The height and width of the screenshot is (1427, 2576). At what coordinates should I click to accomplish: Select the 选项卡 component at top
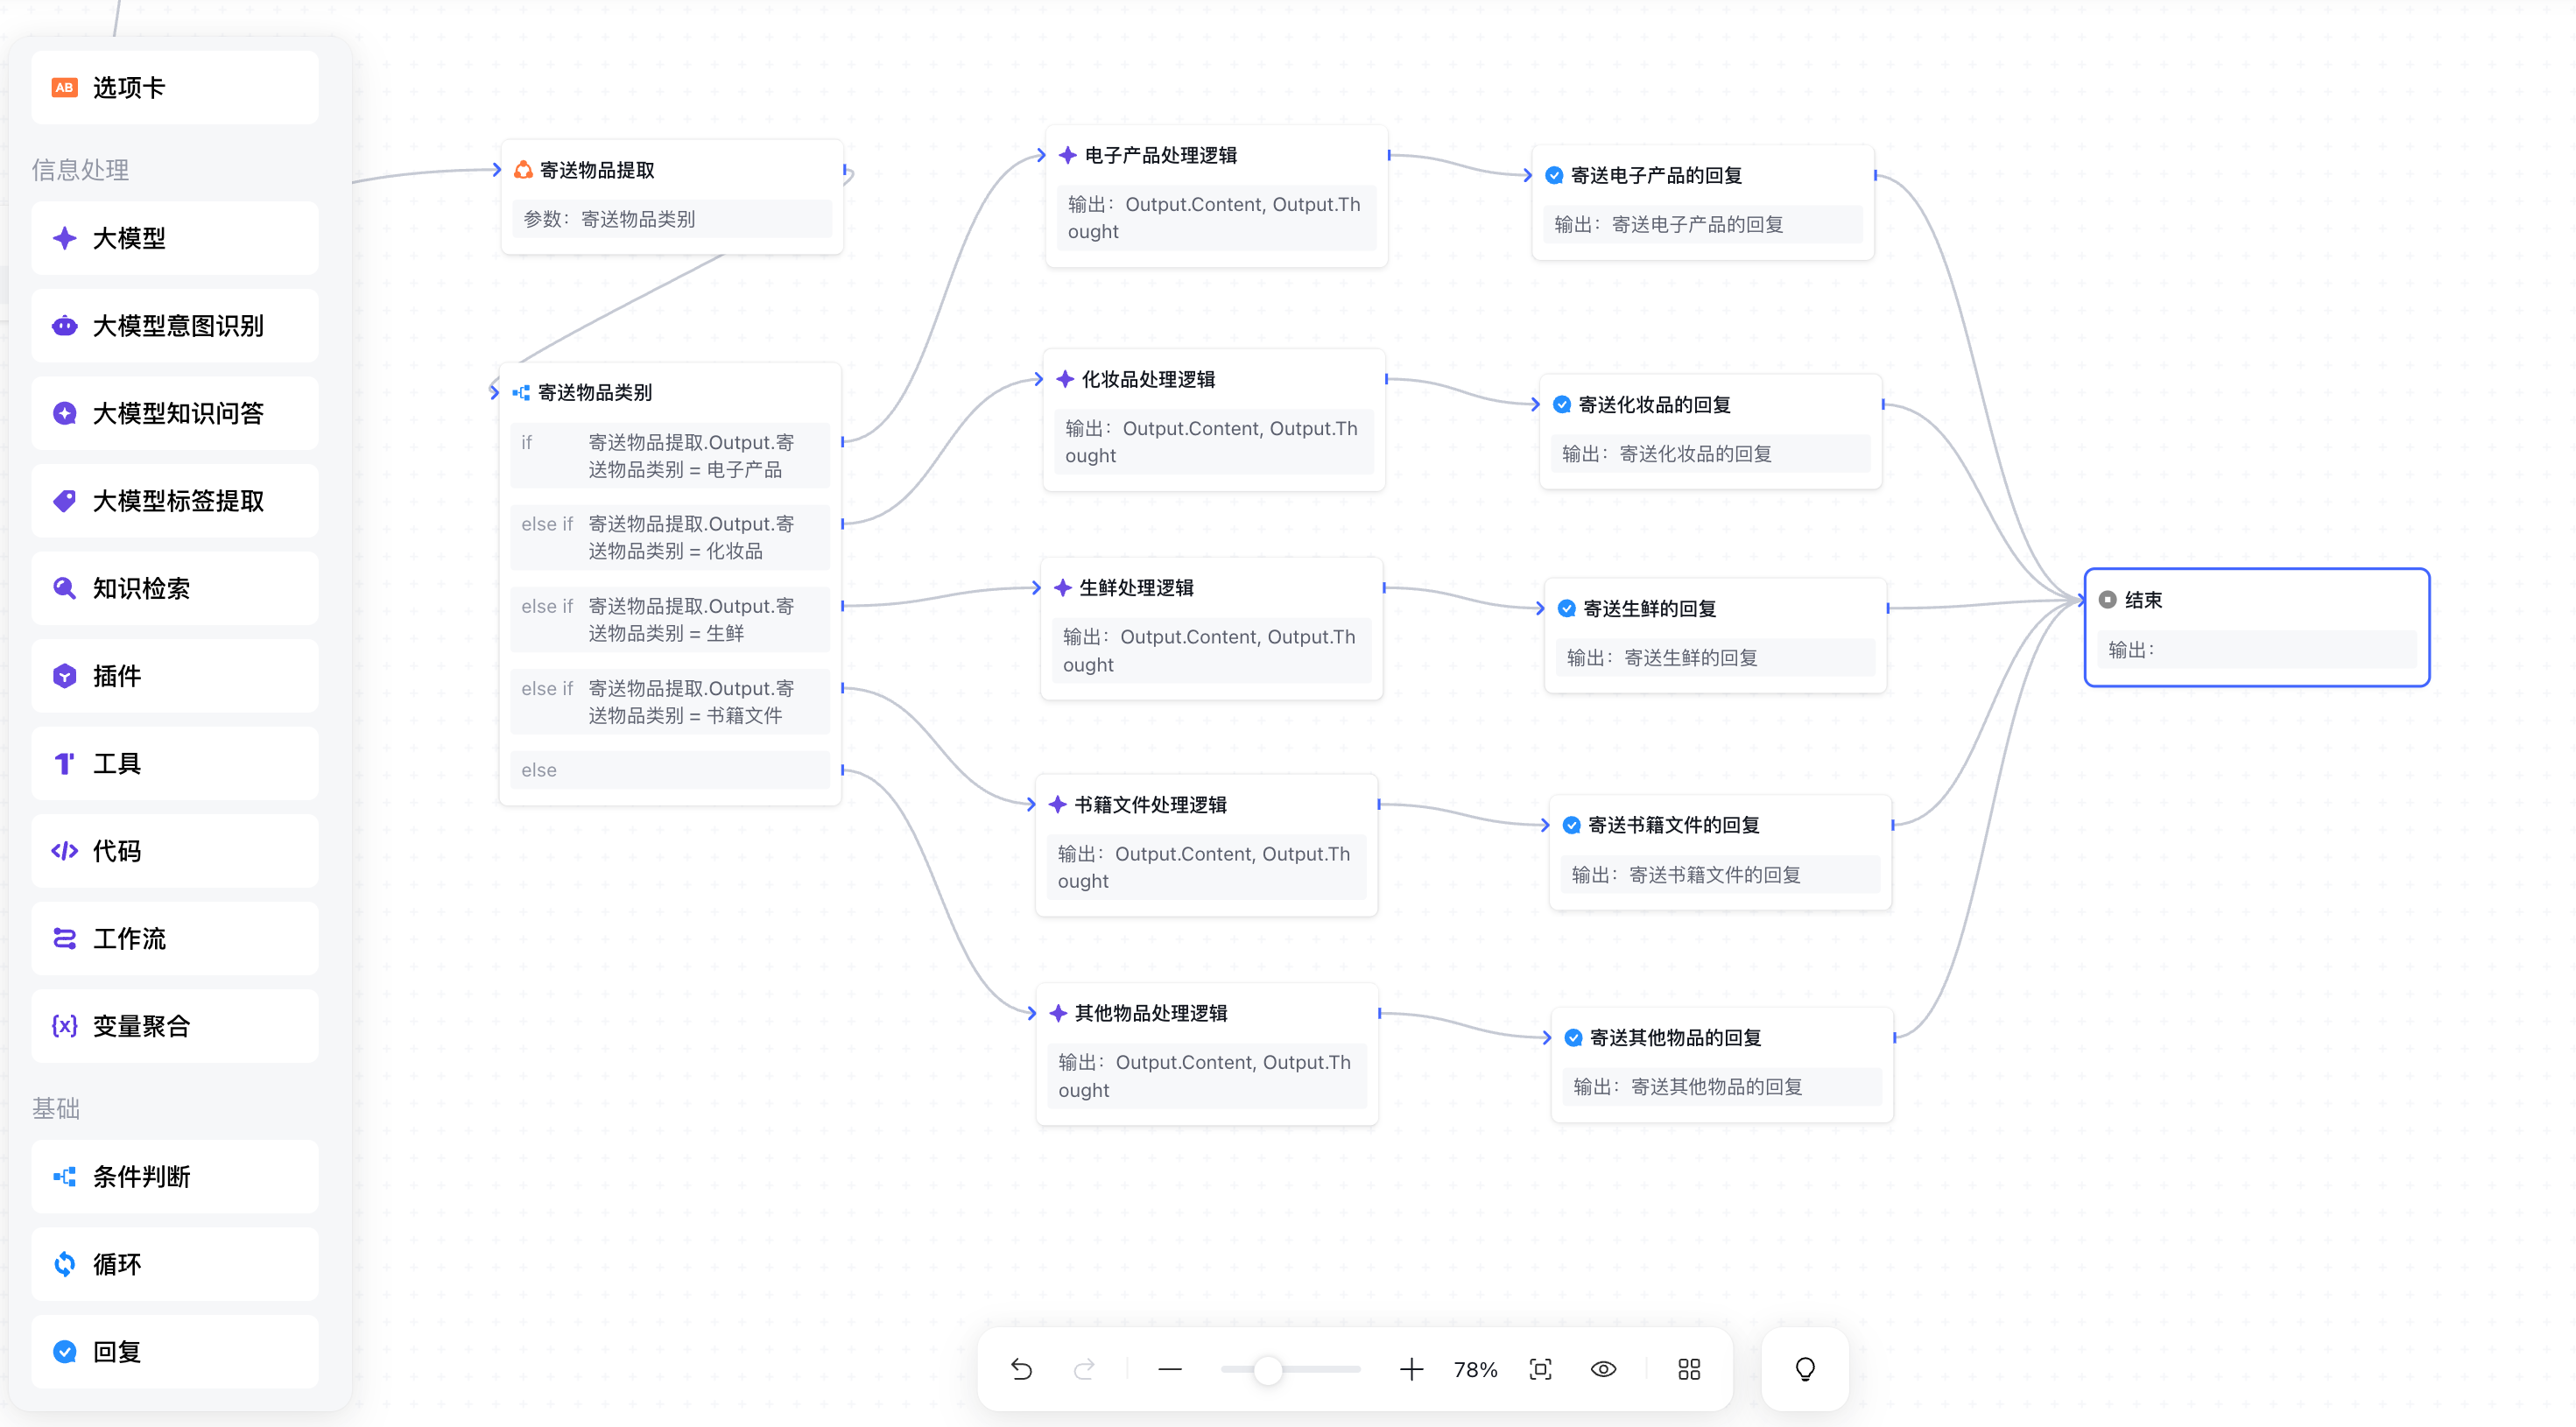pyautogui.click(x=175, y=88)
